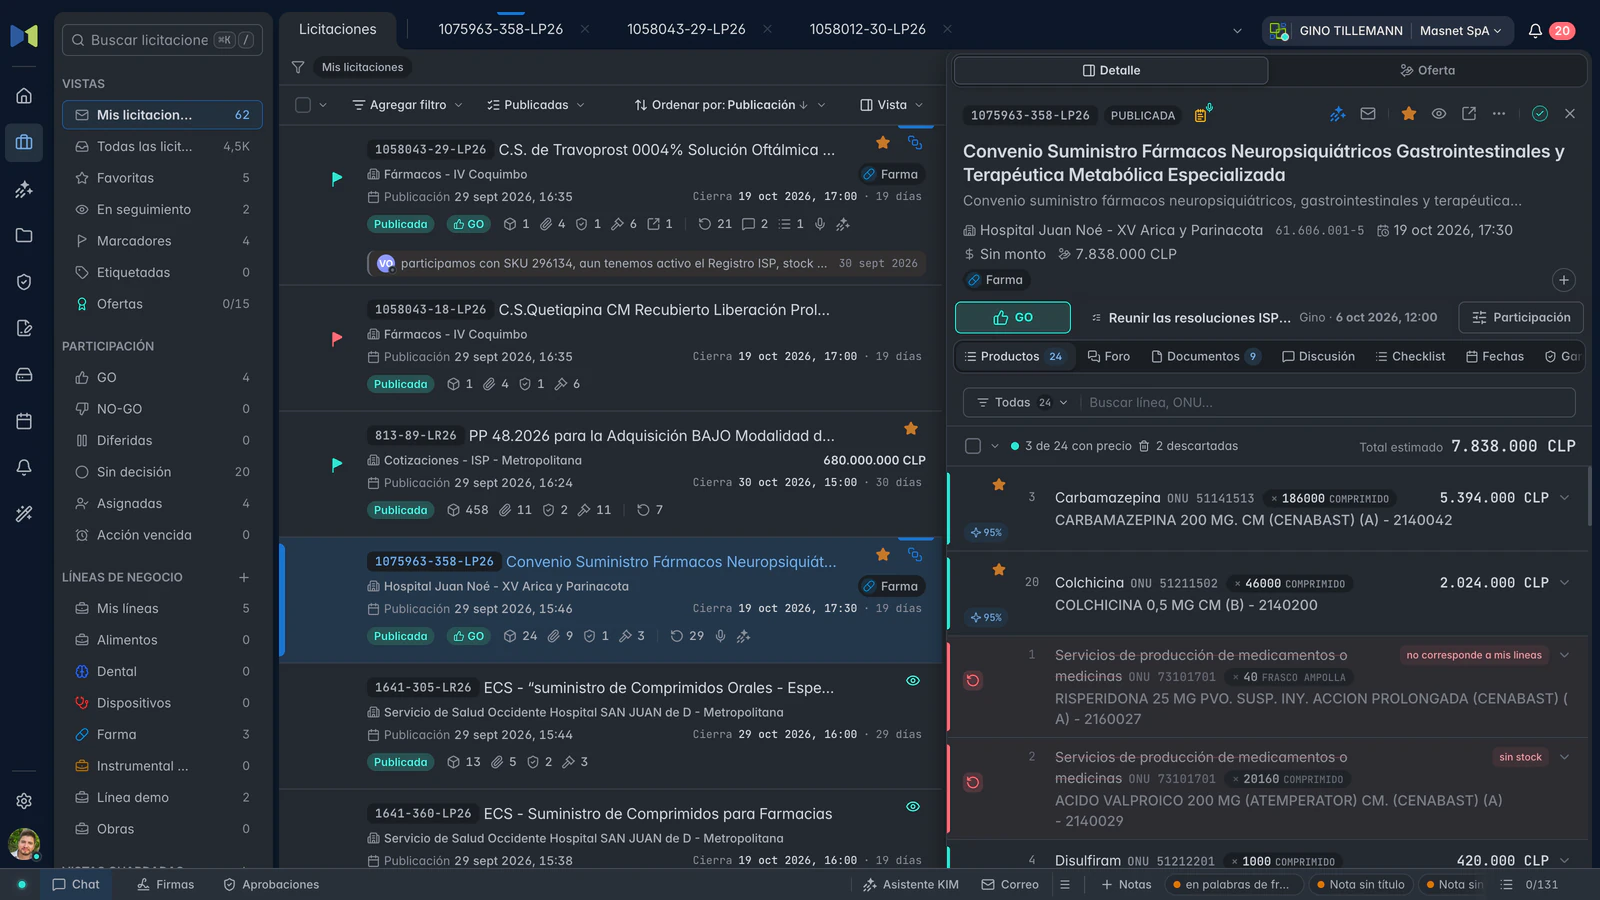Open the Vista dropdown
The image size is (1600, 900).
[x=892, y=105]
